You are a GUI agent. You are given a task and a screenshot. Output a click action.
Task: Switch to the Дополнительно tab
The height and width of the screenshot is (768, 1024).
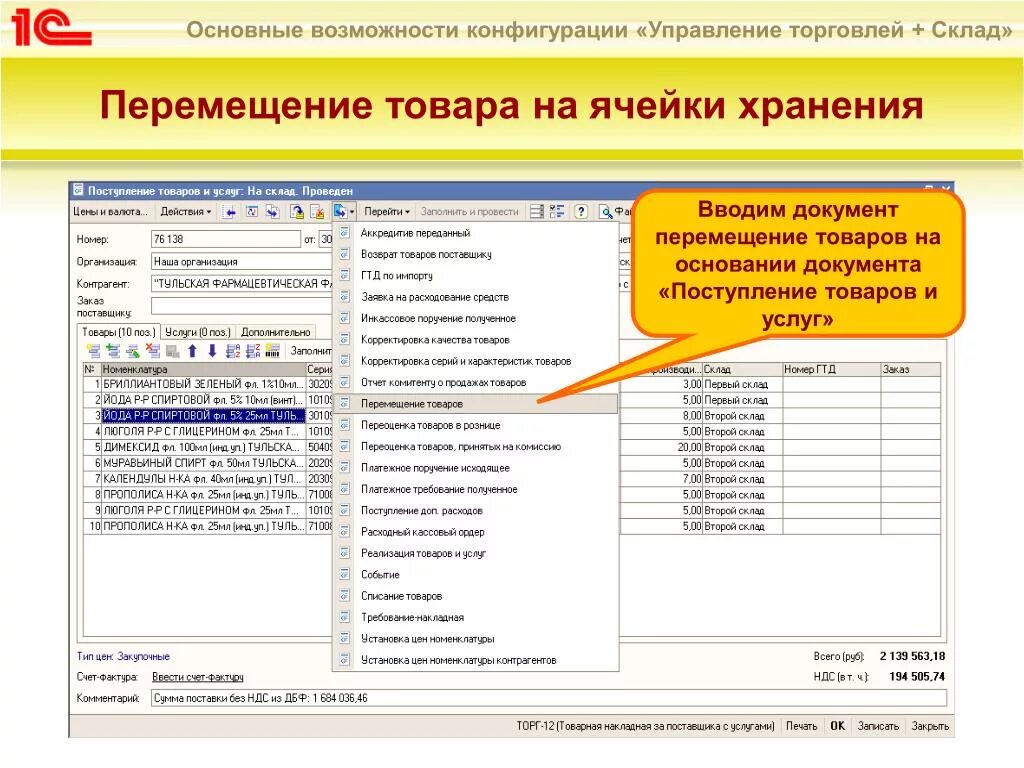[276, 332]
